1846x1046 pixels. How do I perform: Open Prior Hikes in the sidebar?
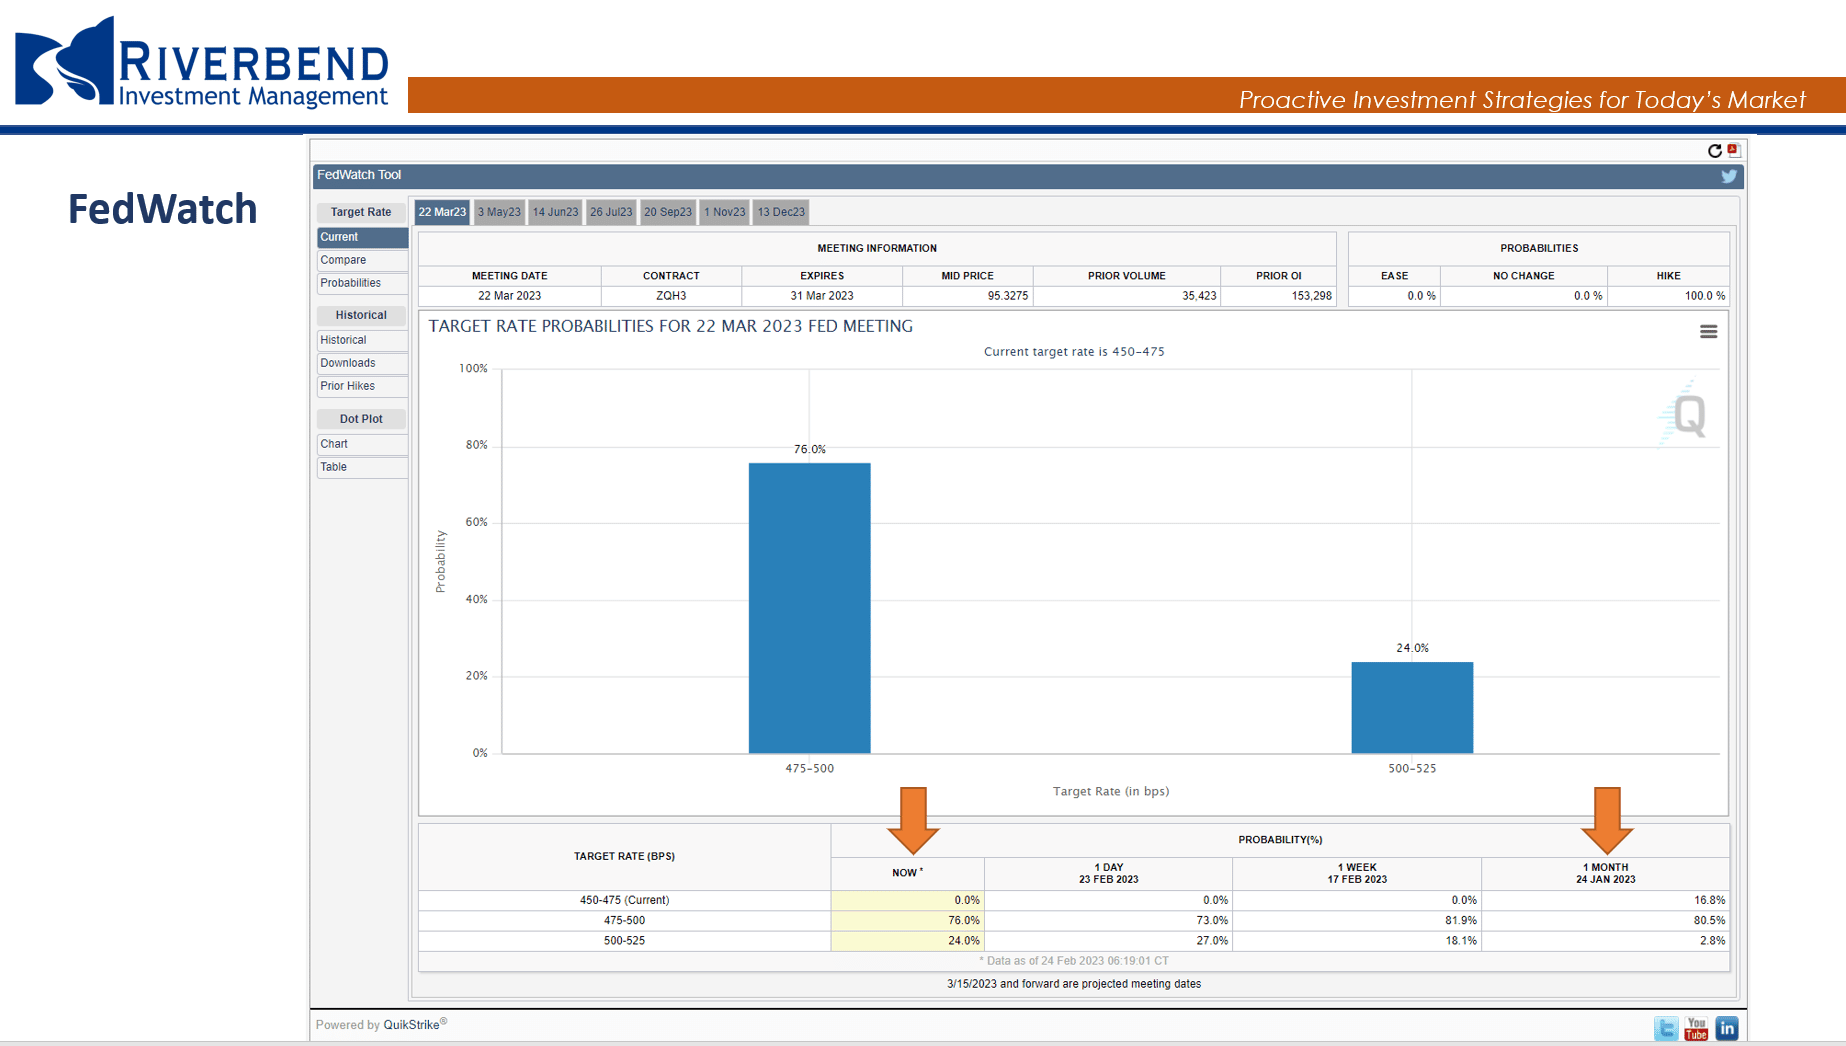pyautogui.click(x=362, y=386)
